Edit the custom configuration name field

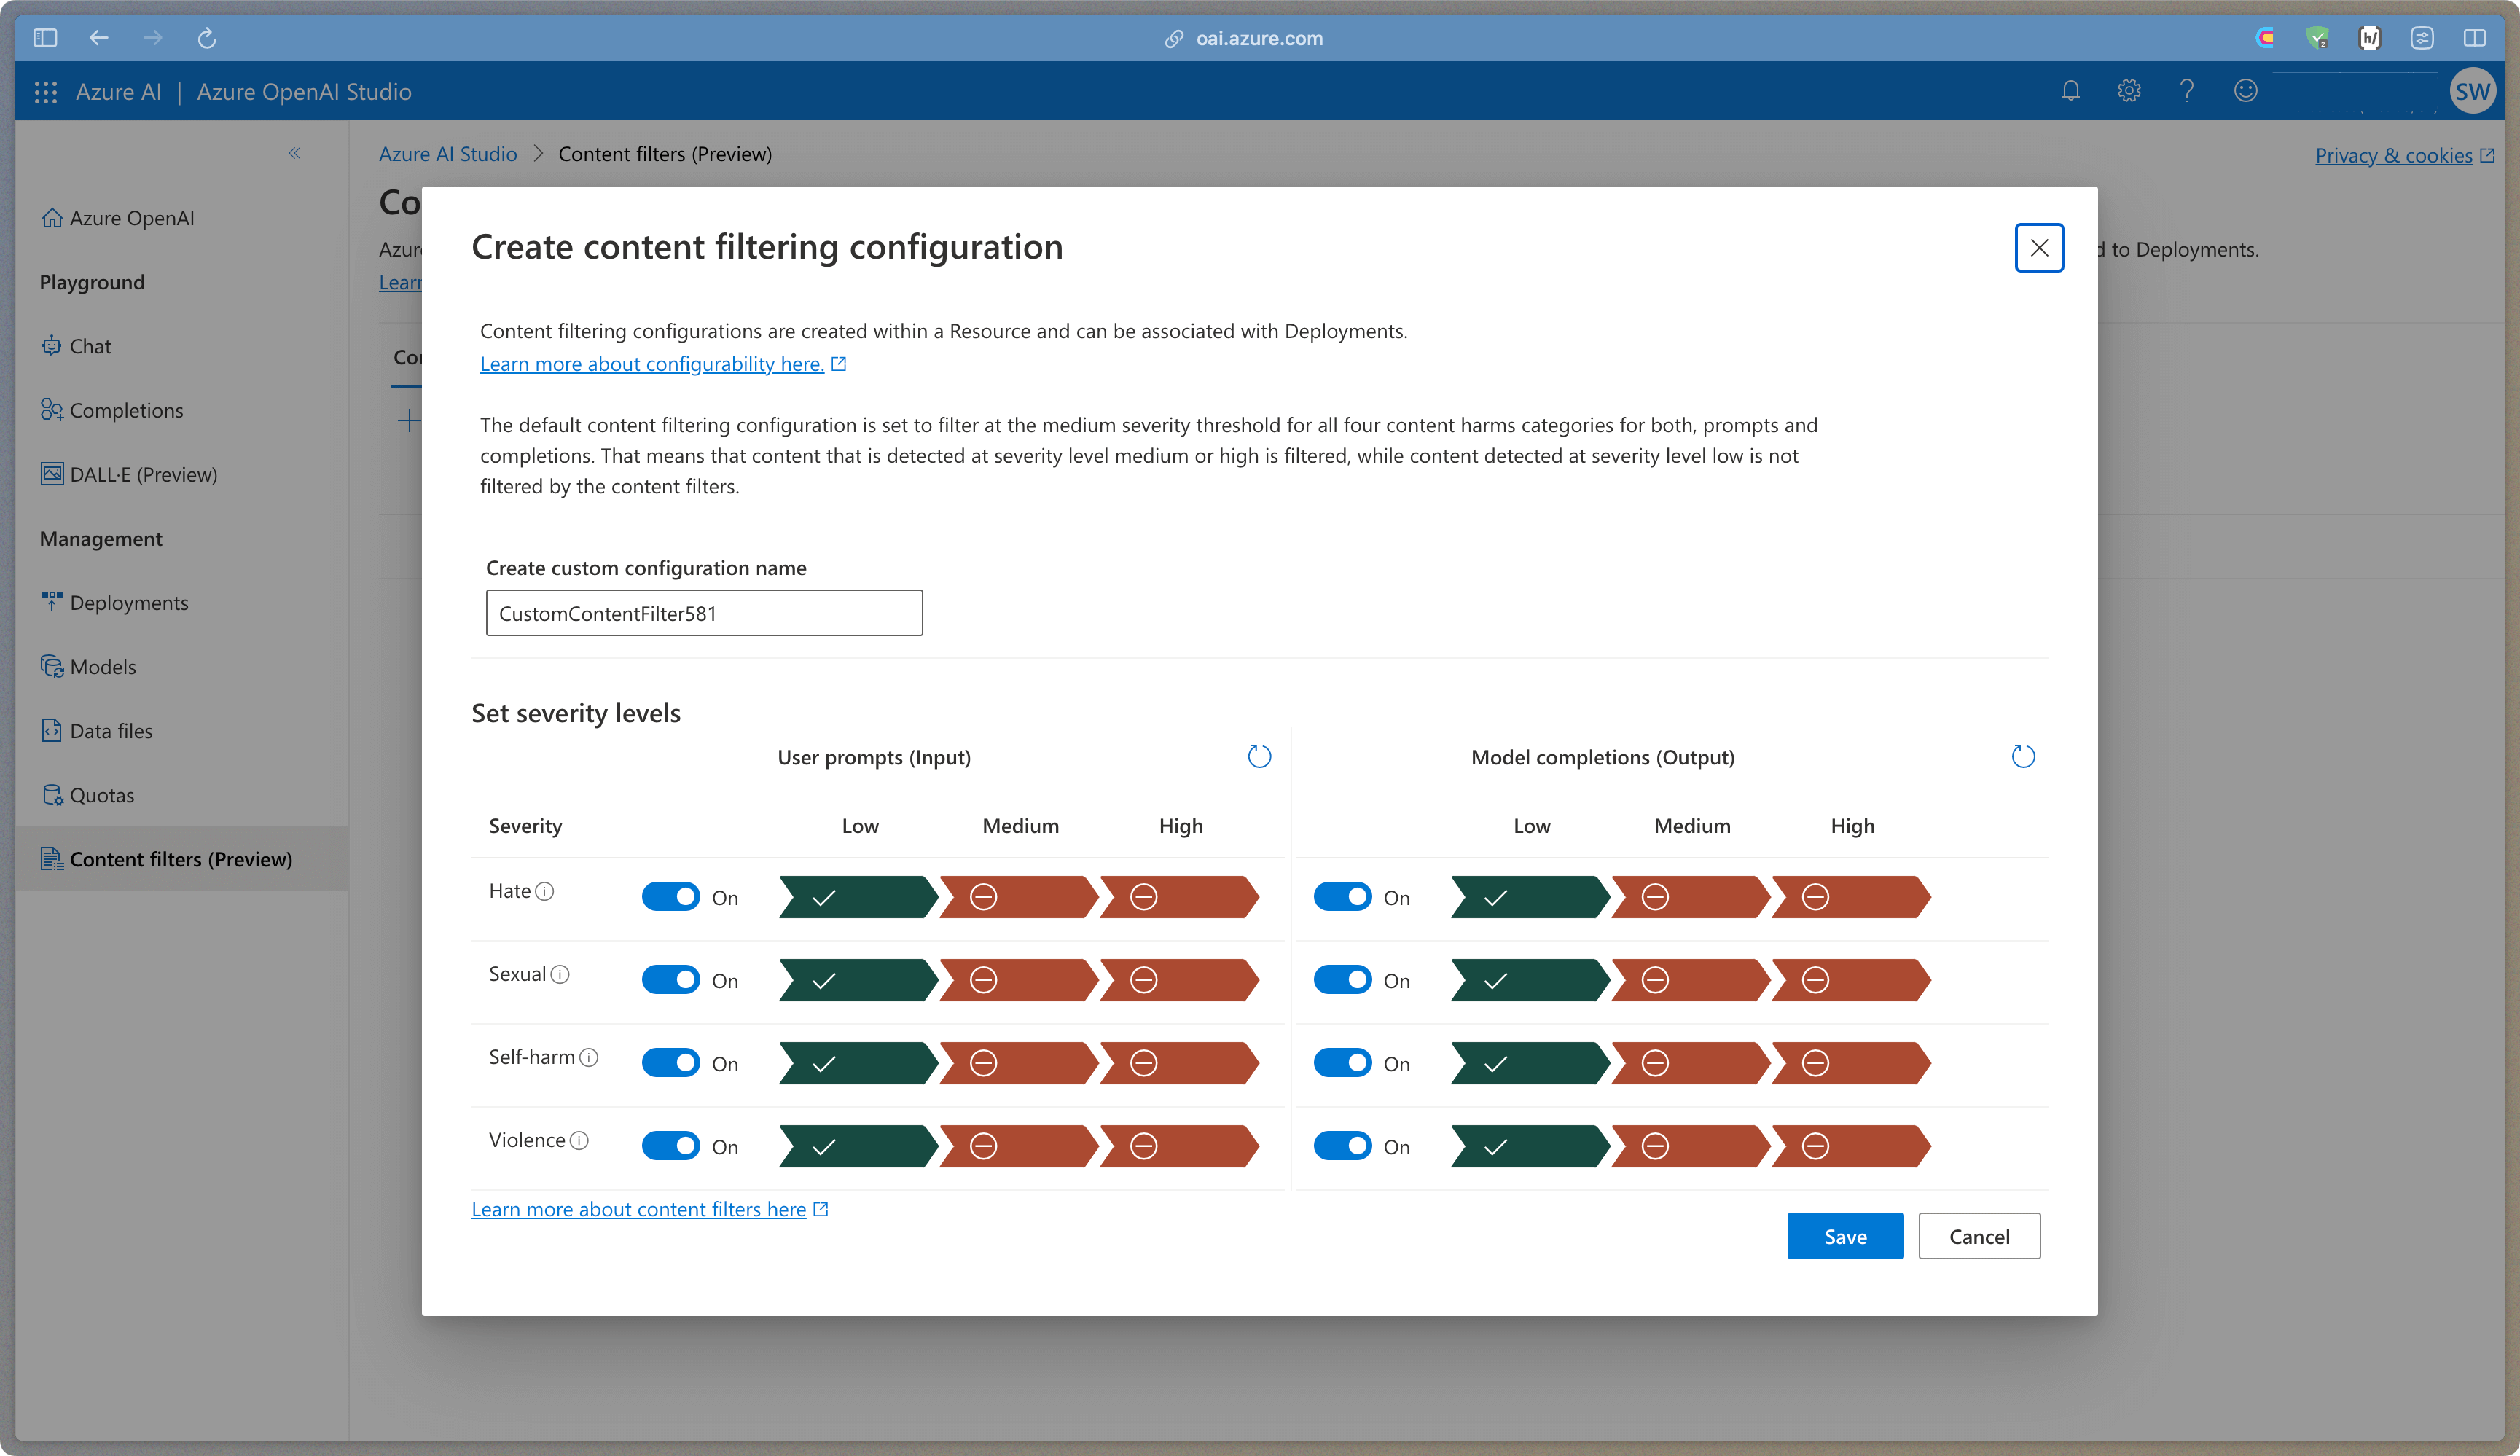click(x=704, y=613)
